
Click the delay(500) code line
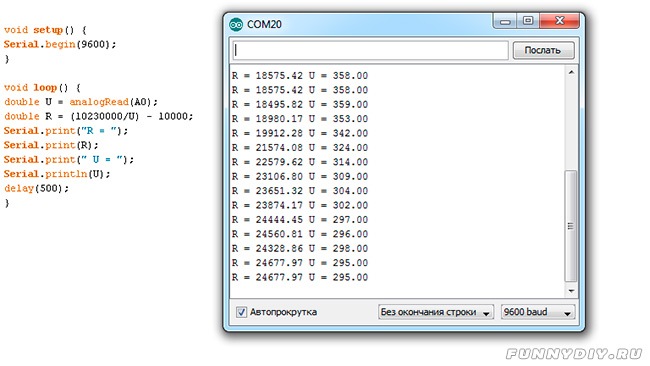(36, 189)
